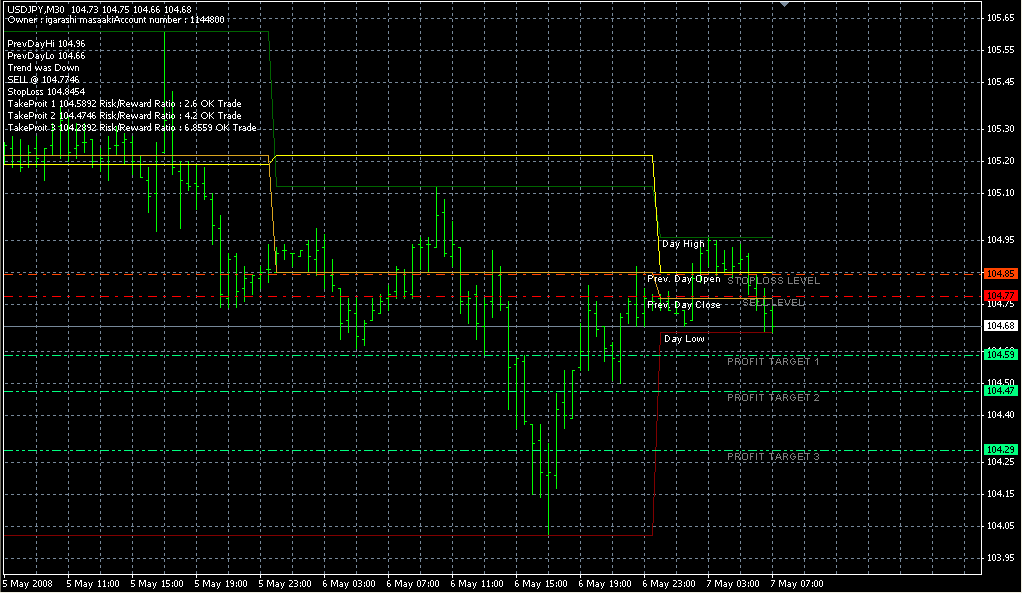Click the PROFIT TARGET 2 label
This screenshot has height=594, width=1024.
pyautogui.click(x=773, y=398)
